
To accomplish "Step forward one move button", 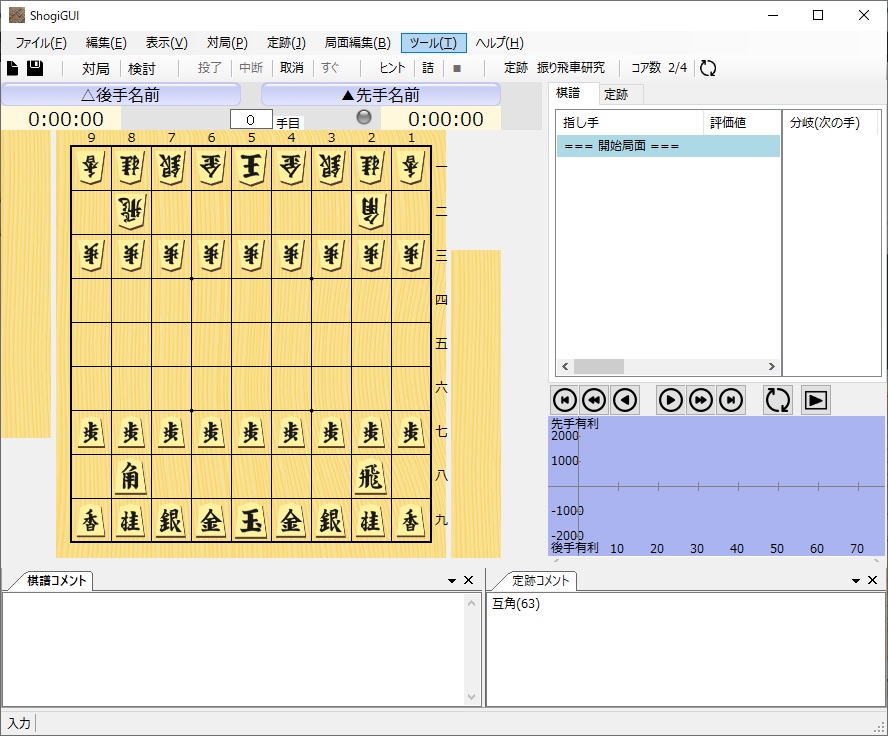I will click(x=671, y=400).
